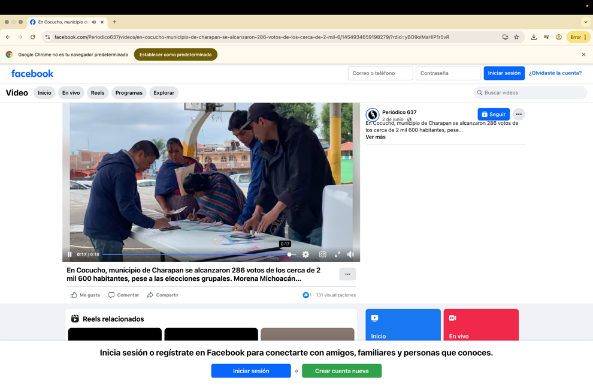Open more options next to Seguir

click(518, 114)
